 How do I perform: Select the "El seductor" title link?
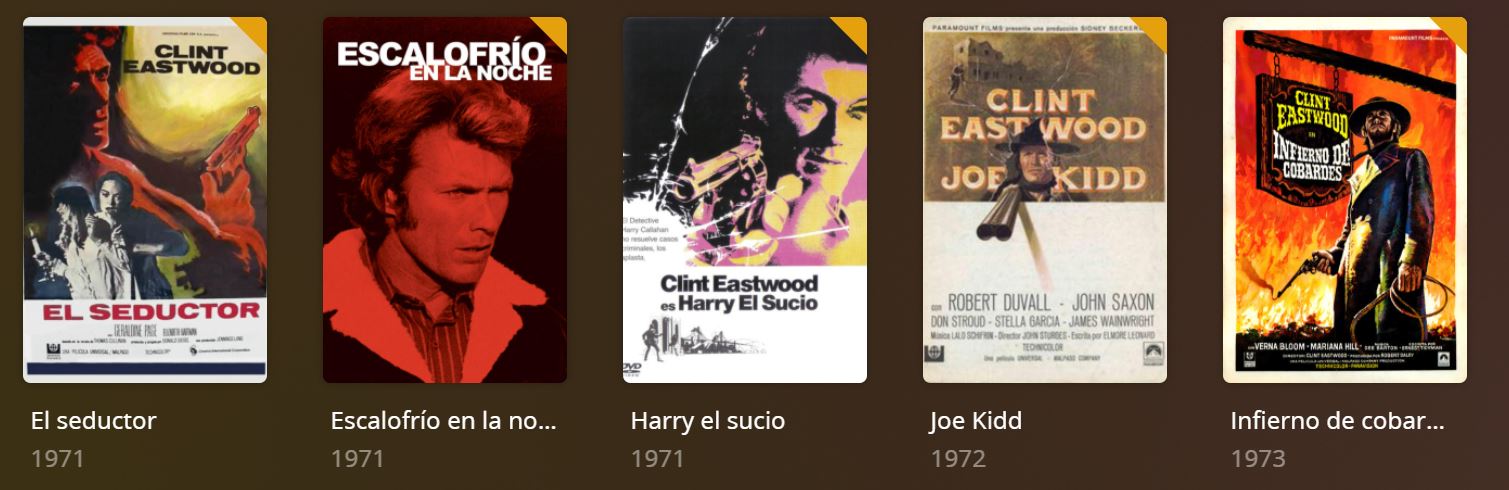coord(94,421)
